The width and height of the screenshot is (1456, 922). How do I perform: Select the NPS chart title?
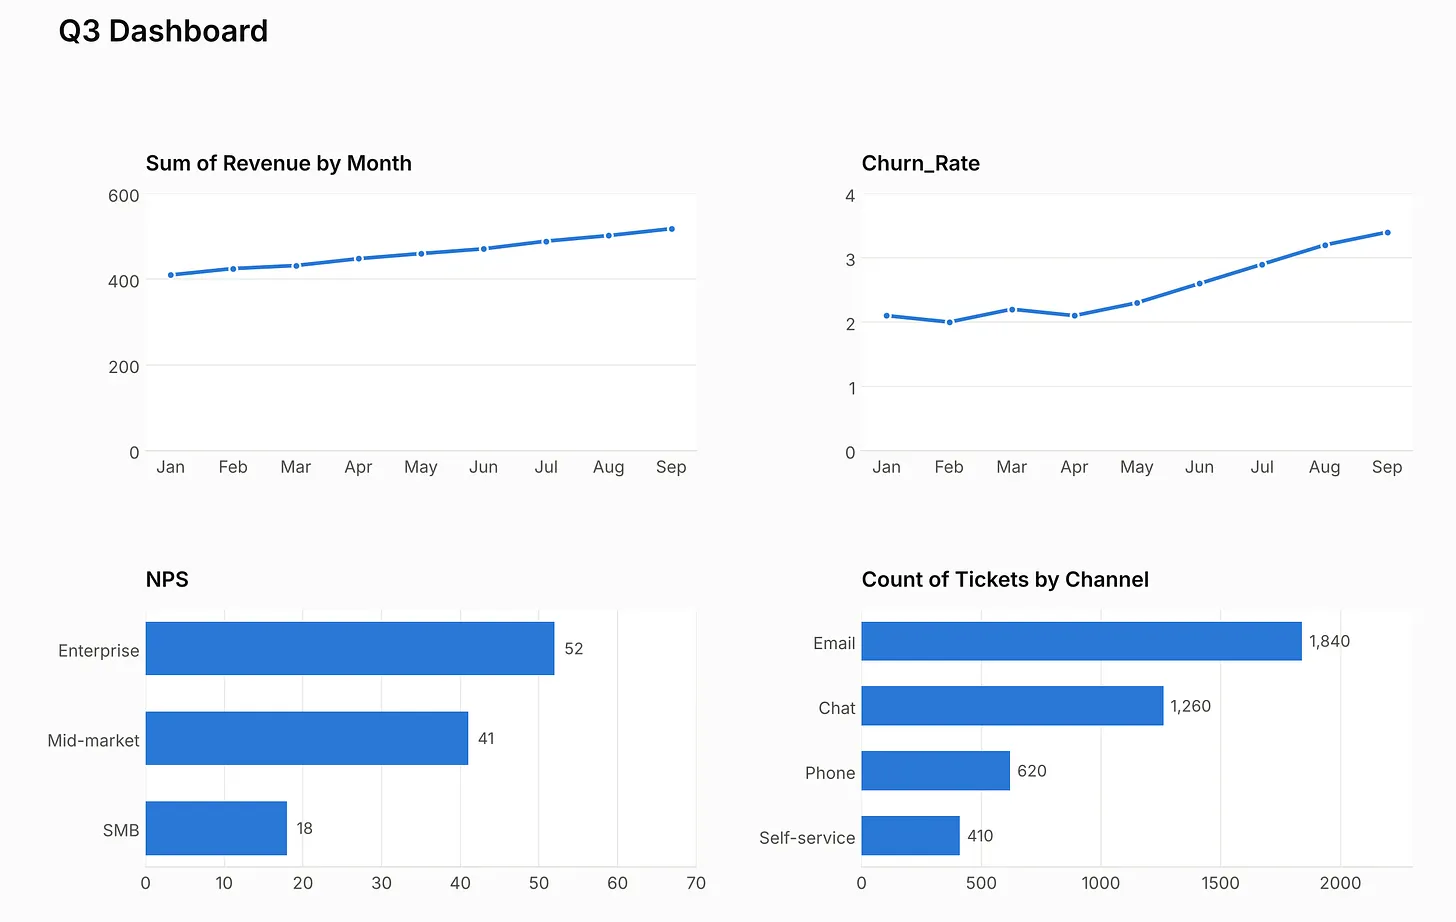167,580
